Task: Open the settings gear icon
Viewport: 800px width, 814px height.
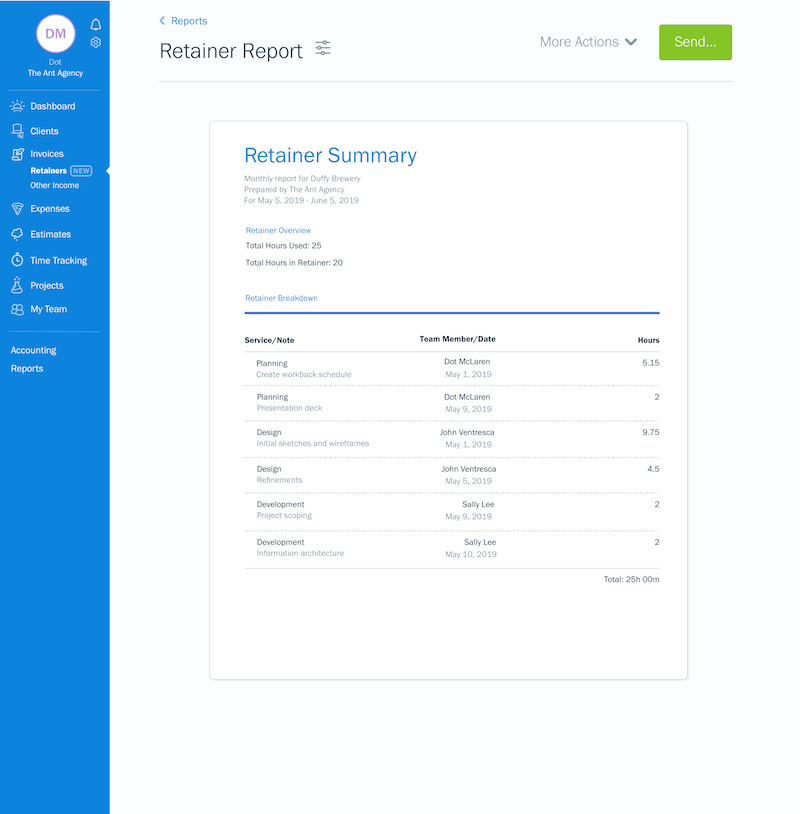Action: point(96,43)
